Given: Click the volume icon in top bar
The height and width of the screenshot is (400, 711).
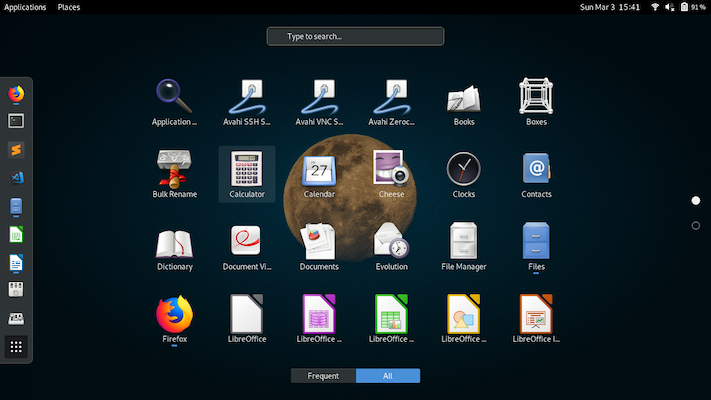Looking at the screenshot, I should [x=670, y=7].
